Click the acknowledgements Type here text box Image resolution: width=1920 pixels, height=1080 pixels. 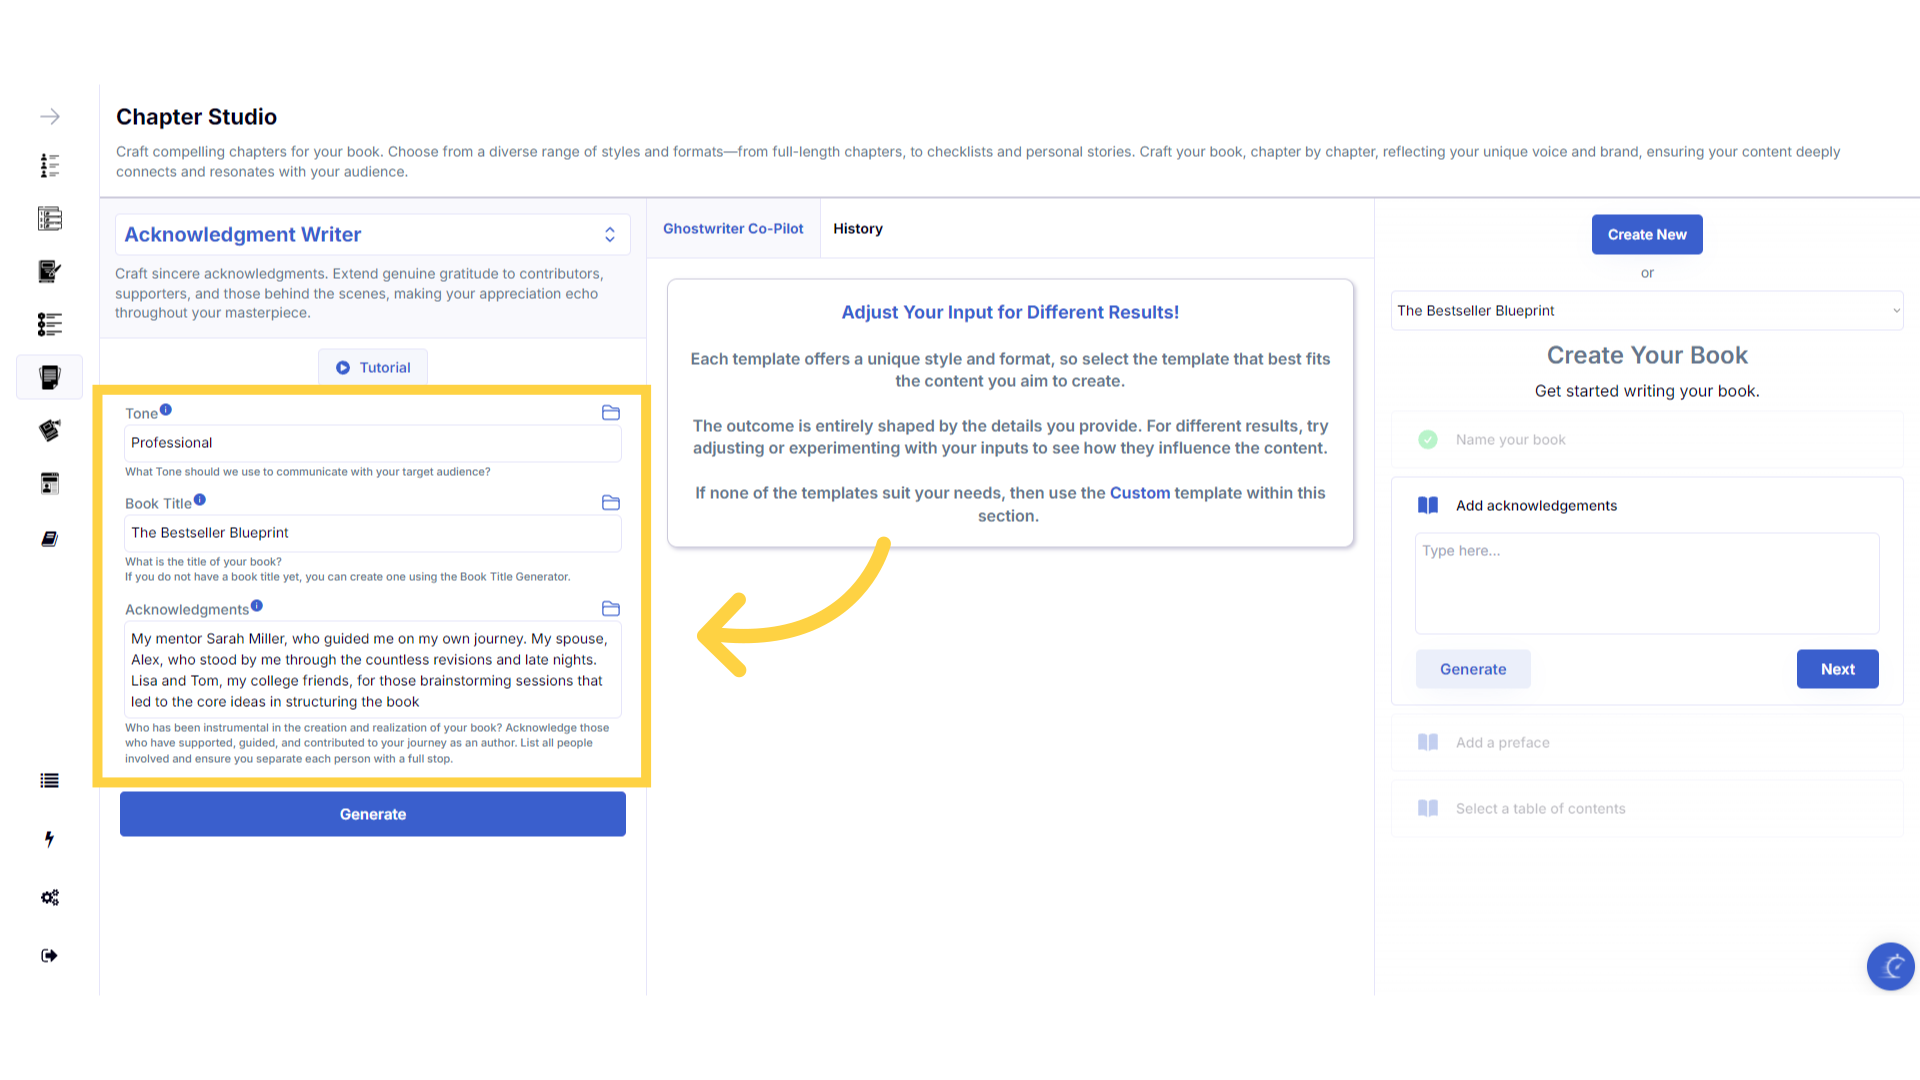[1646, 583]
